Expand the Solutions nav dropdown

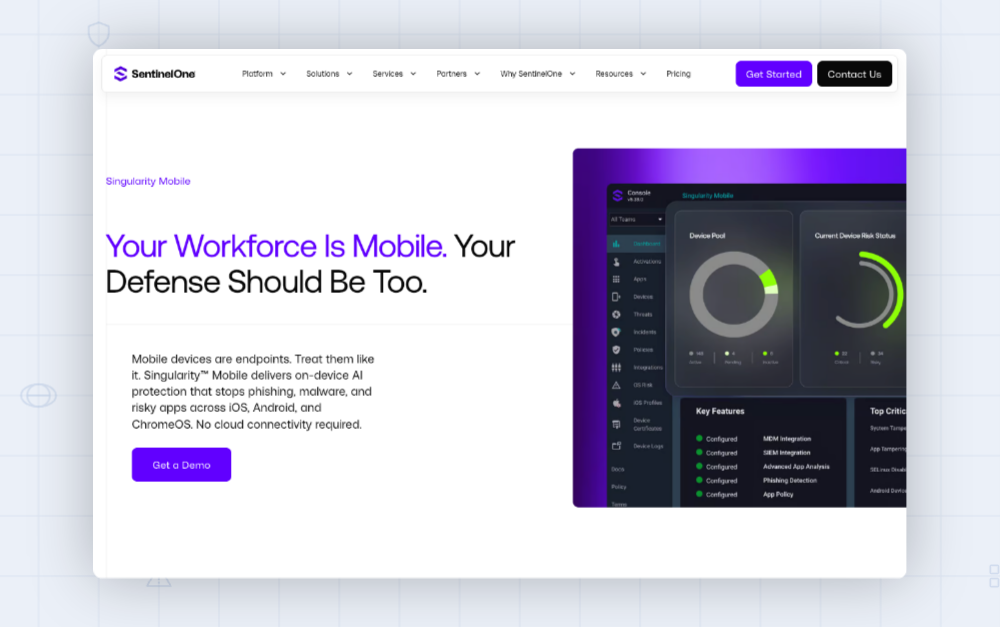coord(329,74)
